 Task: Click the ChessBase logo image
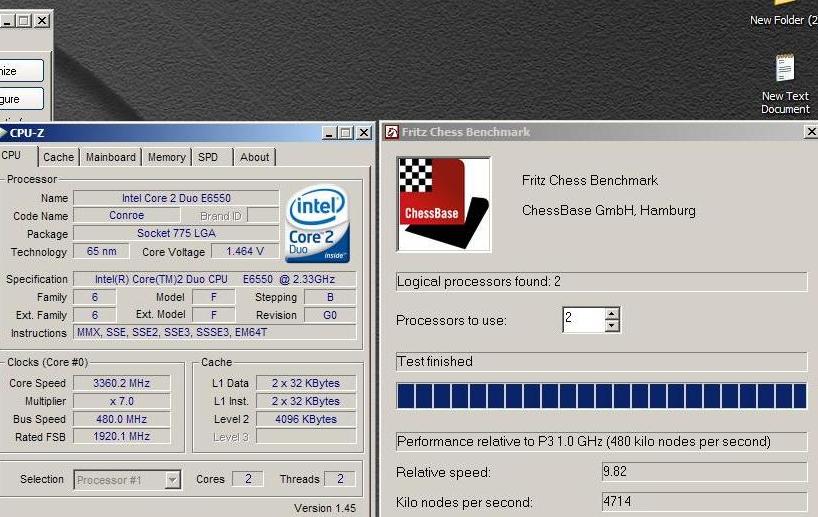[x=443, y=204]
